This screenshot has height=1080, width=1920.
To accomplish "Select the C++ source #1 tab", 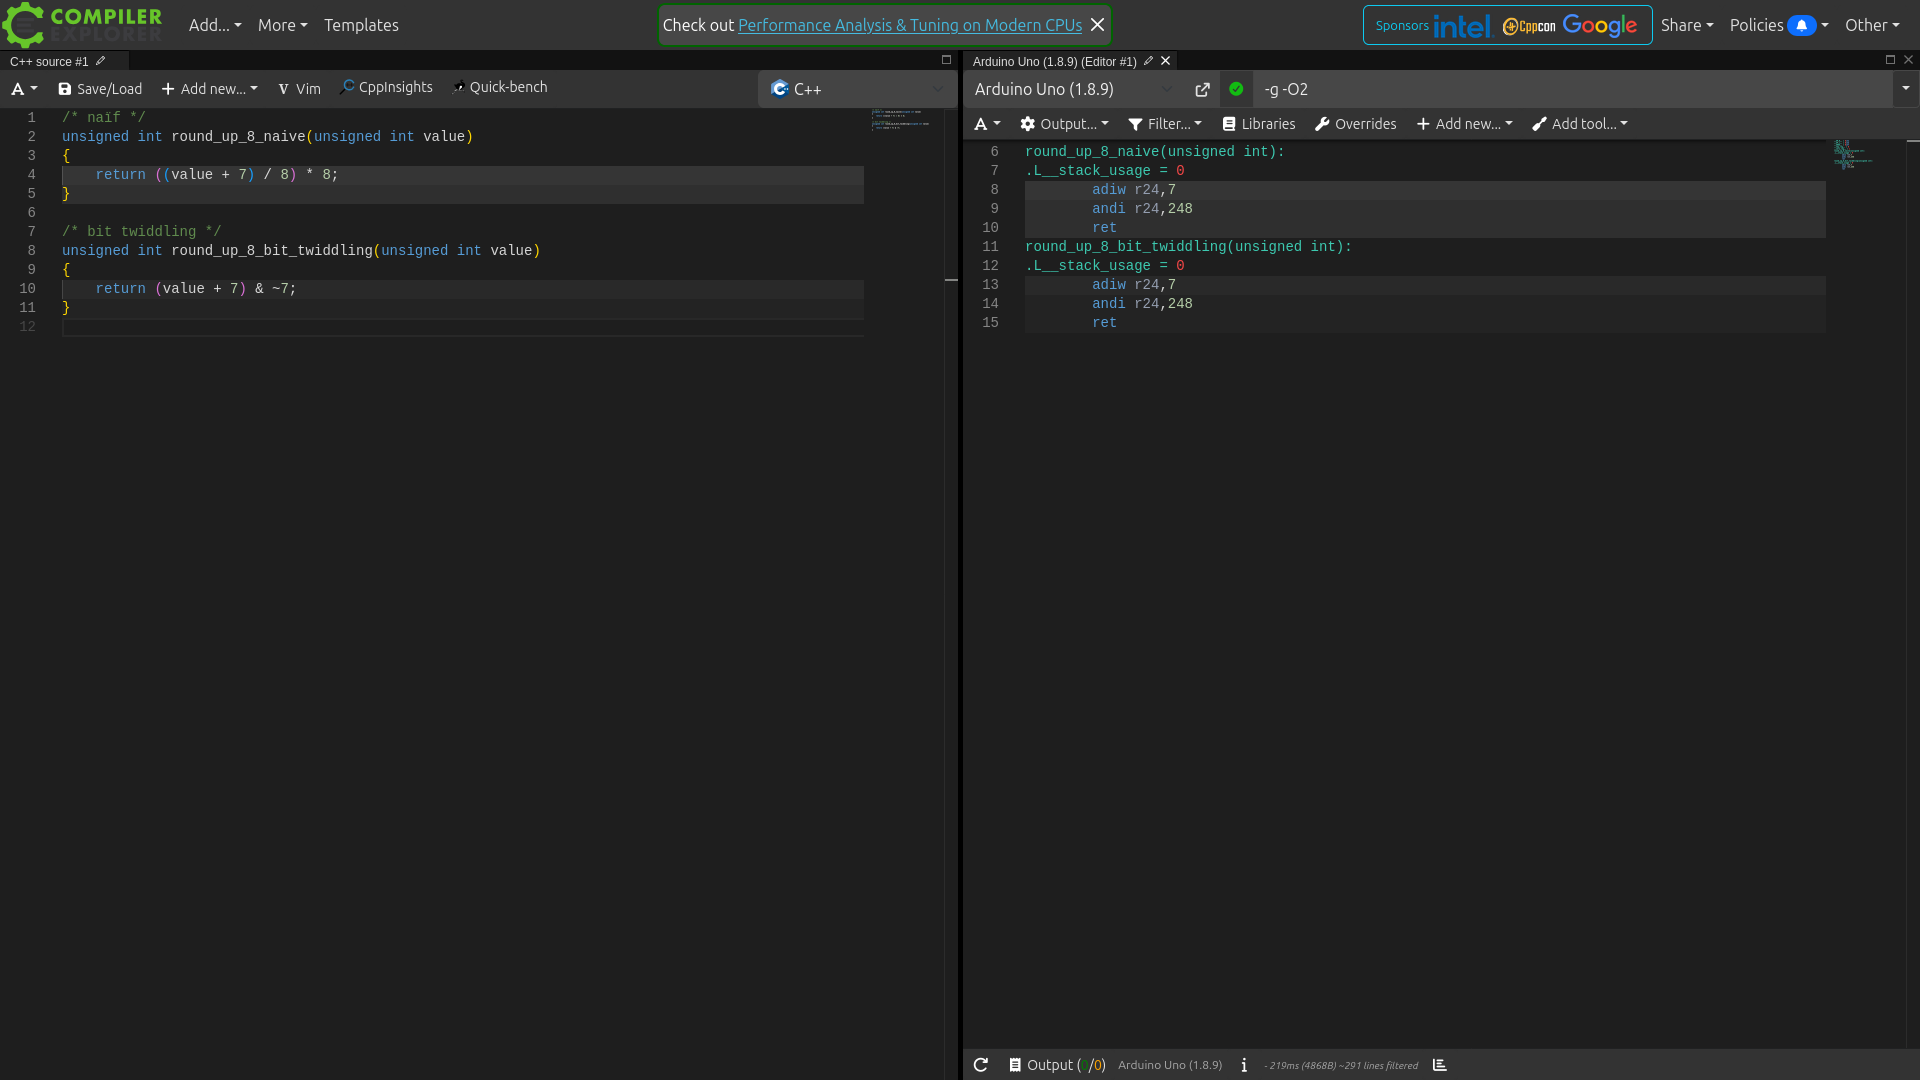I will pos(49,61).
